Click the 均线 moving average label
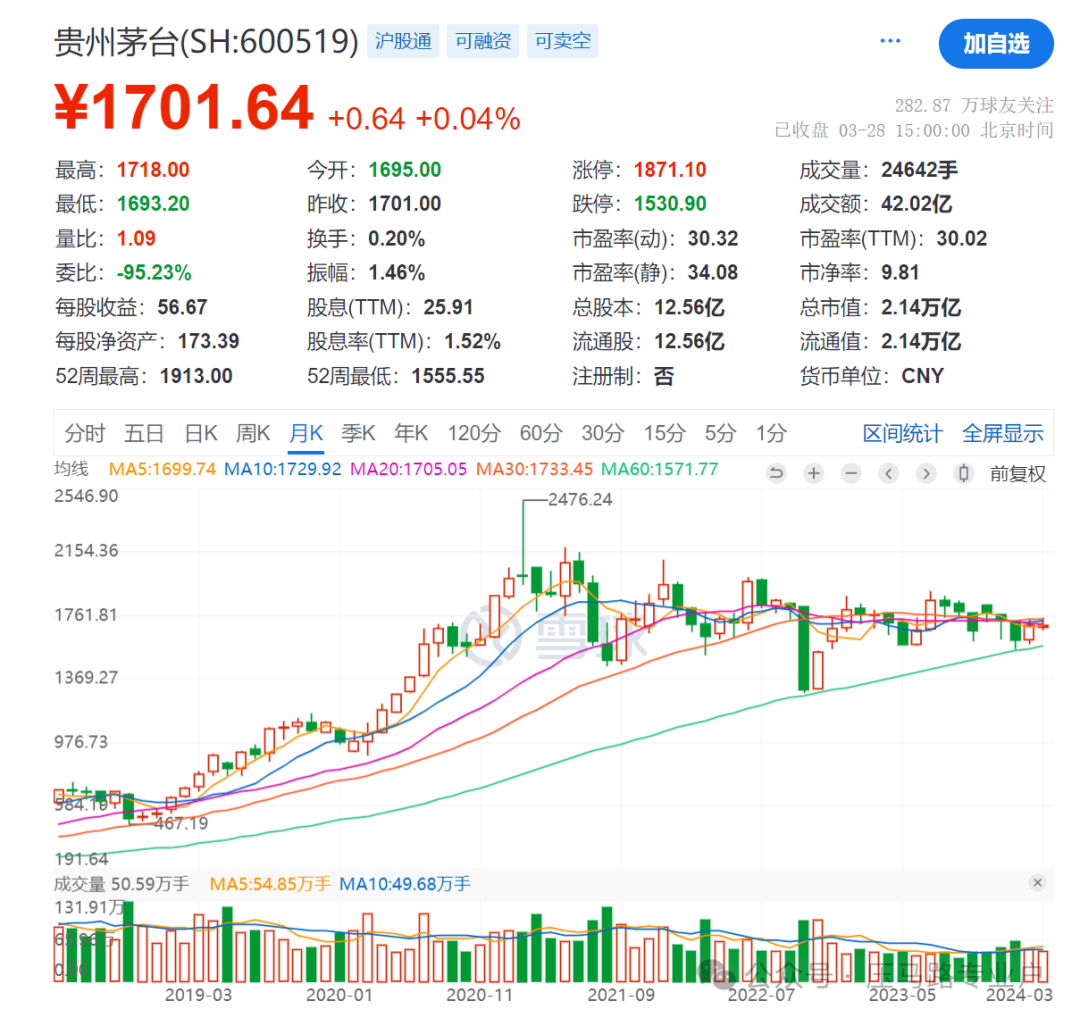This screenshot has width=1080, height=1018. [72, 469]
